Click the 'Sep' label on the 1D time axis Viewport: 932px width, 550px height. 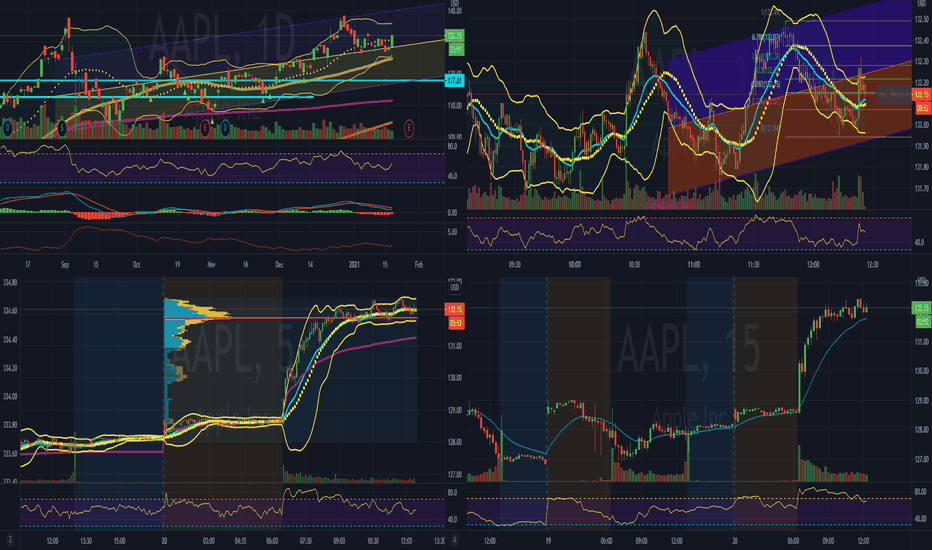point(65,265)
